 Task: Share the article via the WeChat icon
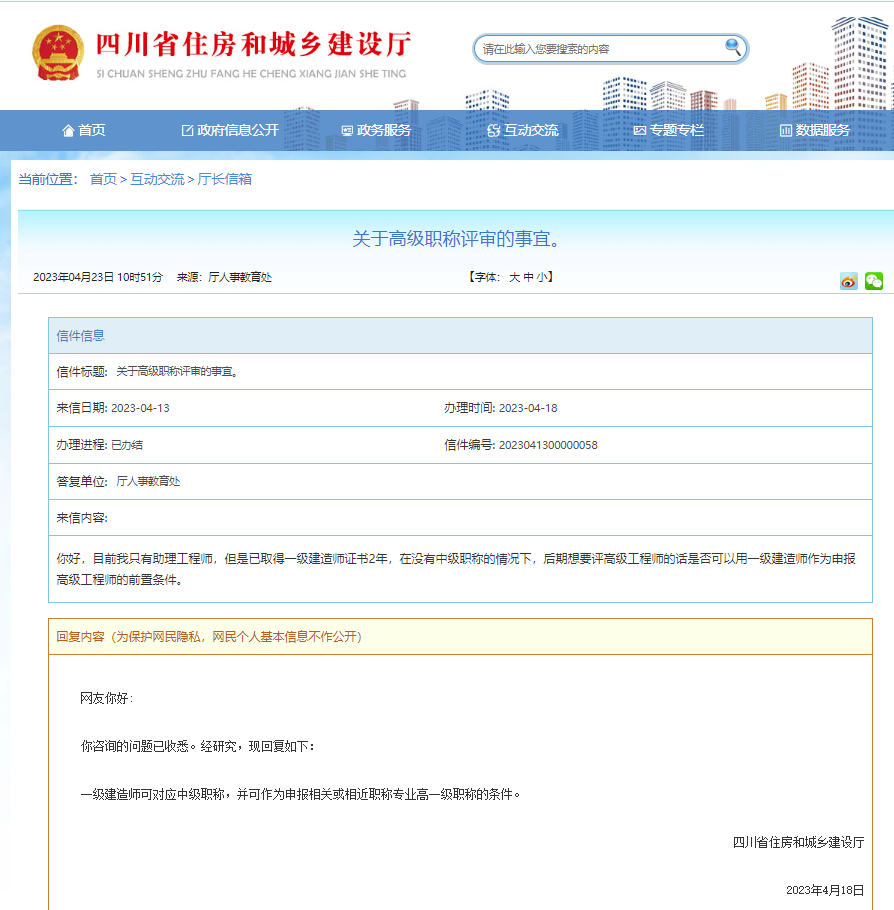(x=874, y=281)
